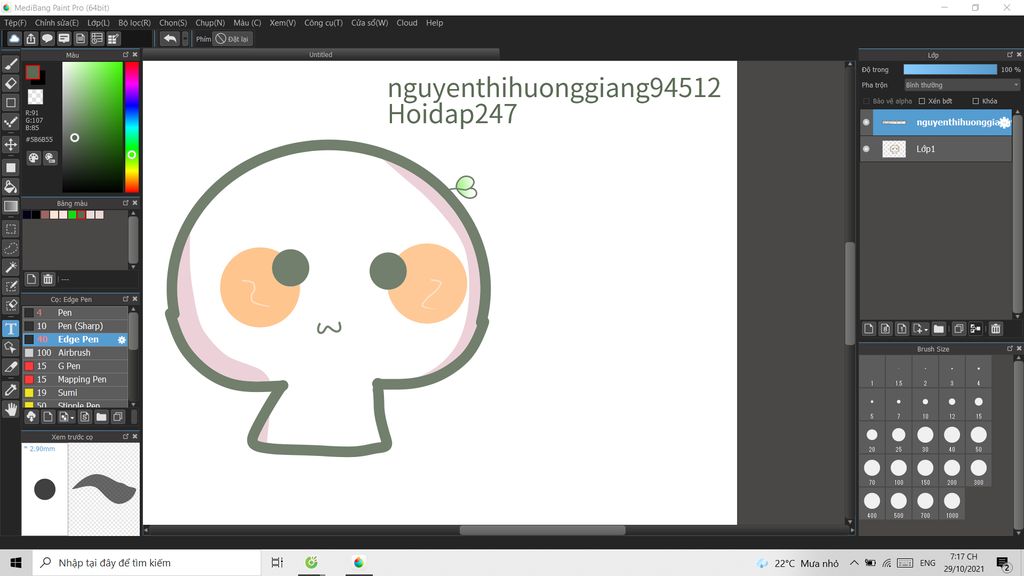The width and height of the screenshot is (1024, 576).
Task: Toggle the Xén bớt clipping checkbox
Action: (921, 101)
